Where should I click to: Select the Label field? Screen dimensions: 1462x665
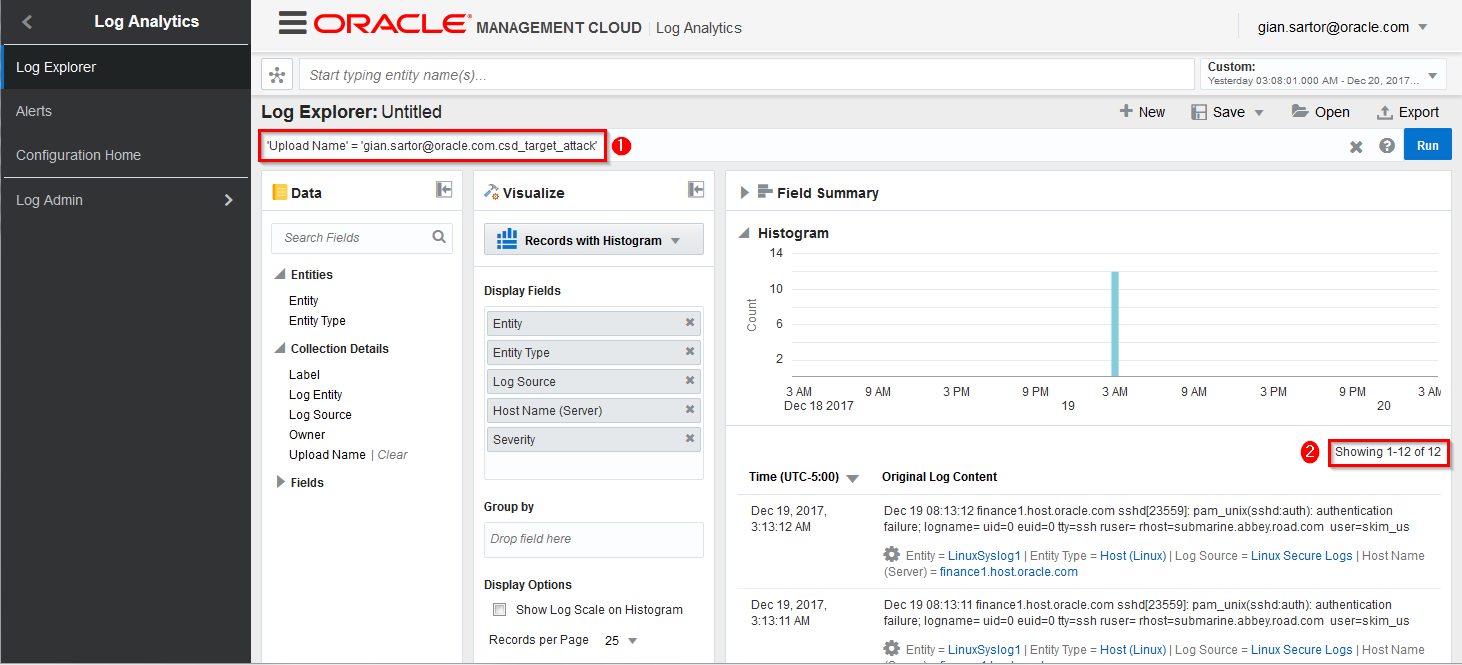click(304, 375)
